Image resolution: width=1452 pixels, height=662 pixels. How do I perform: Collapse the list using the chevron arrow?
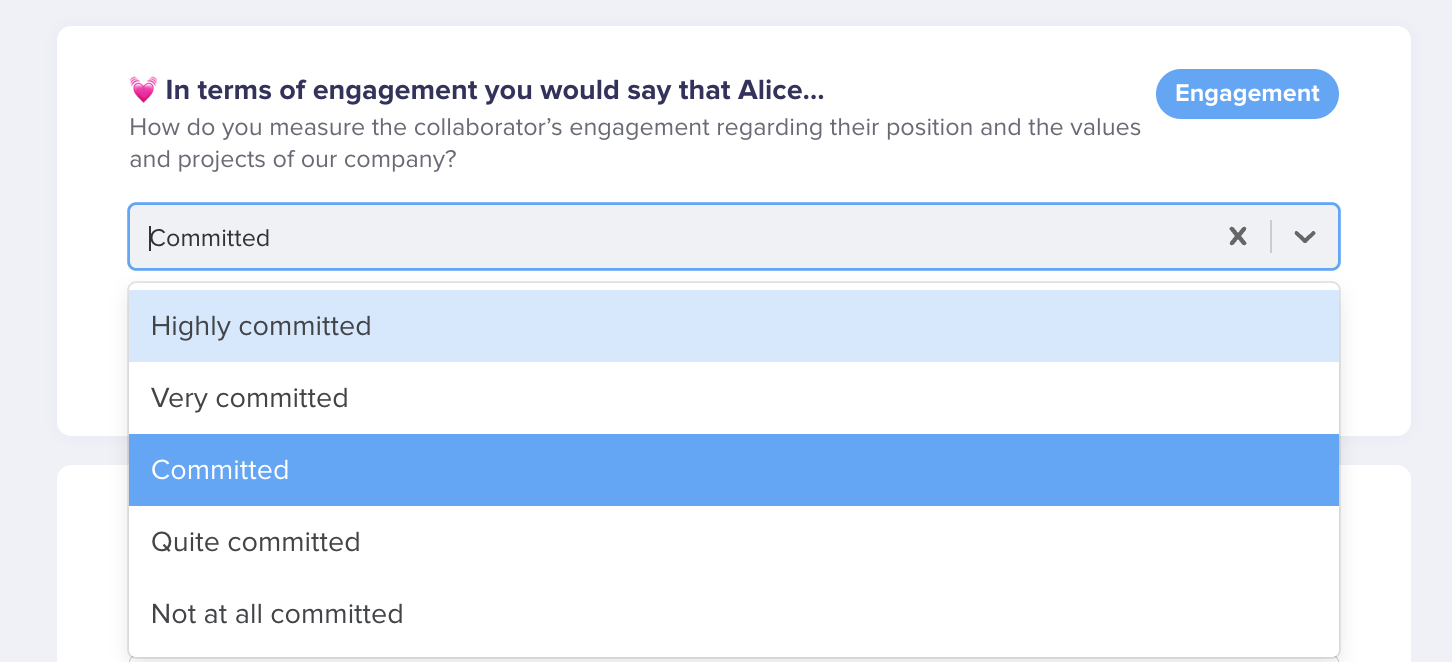pos(1304,237)
